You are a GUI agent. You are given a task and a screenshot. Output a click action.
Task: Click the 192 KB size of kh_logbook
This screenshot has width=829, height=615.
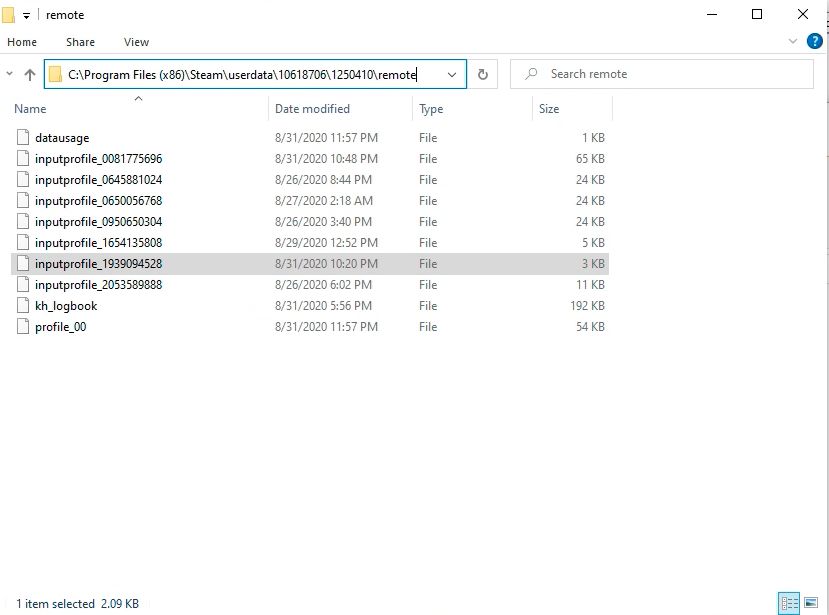click(587, 306)
